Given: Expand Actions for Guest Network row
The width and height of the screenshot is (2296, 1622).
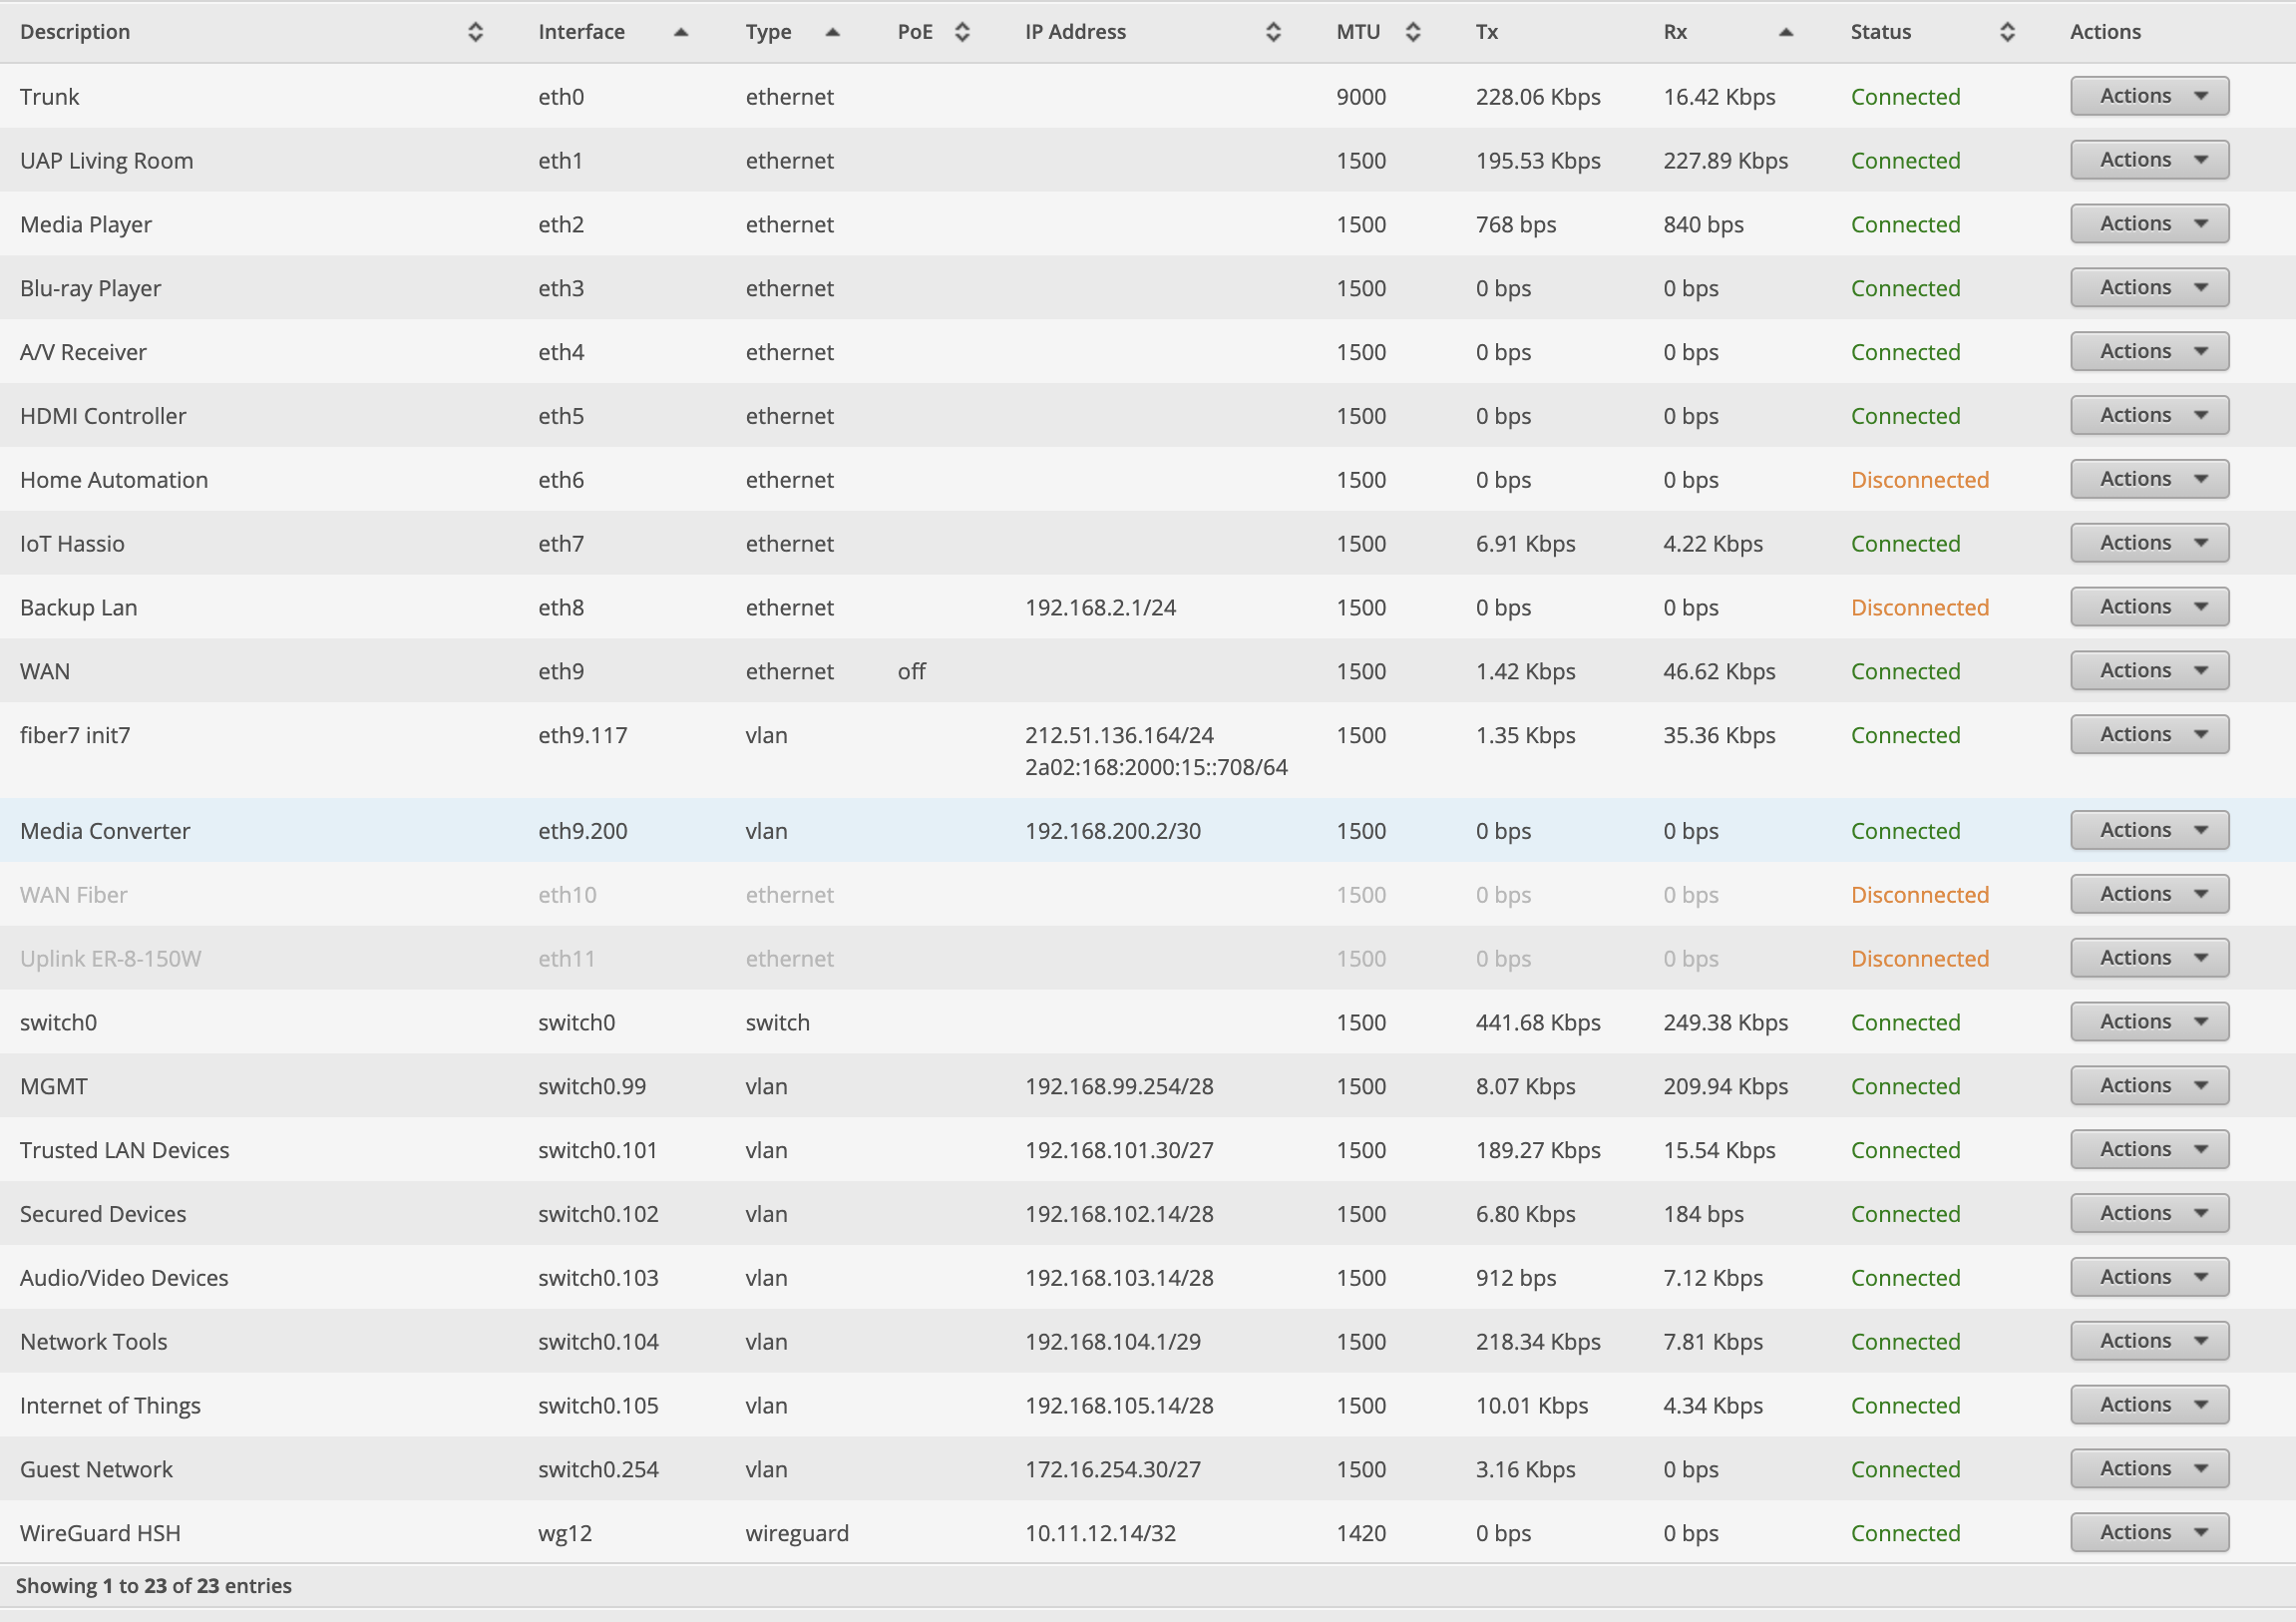Looking at the screenshot, I should pyautogui.click(x=2149, y=1468).
